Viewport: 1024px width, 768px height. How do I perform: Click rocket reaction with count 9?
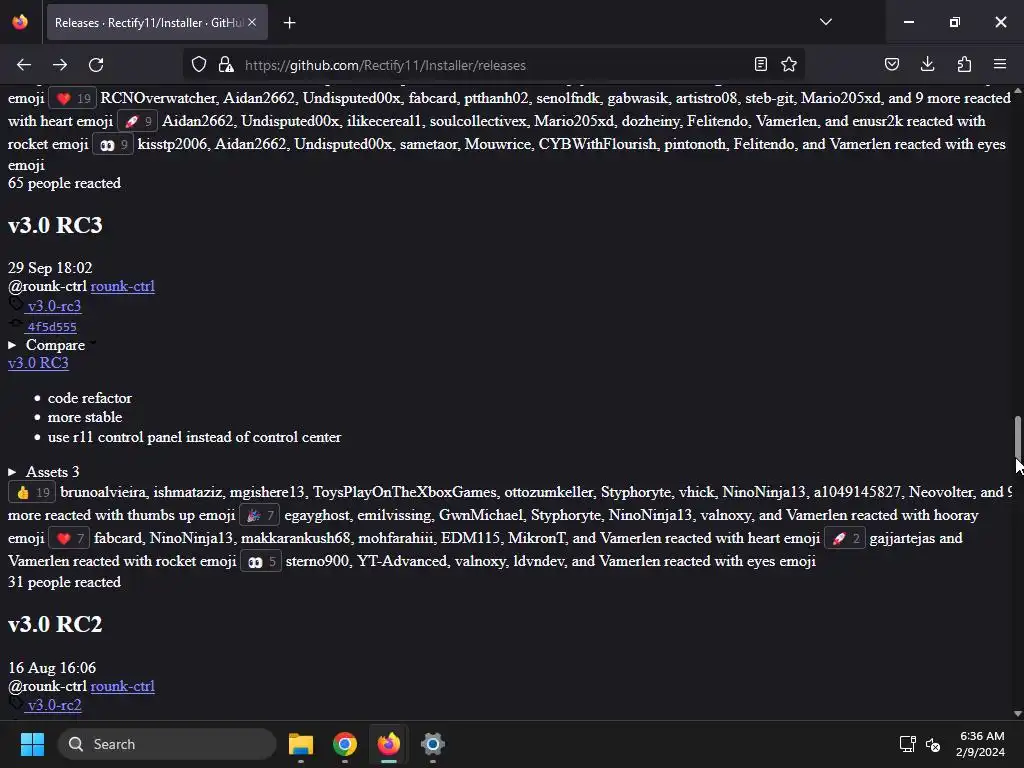[x=138, y=121]
